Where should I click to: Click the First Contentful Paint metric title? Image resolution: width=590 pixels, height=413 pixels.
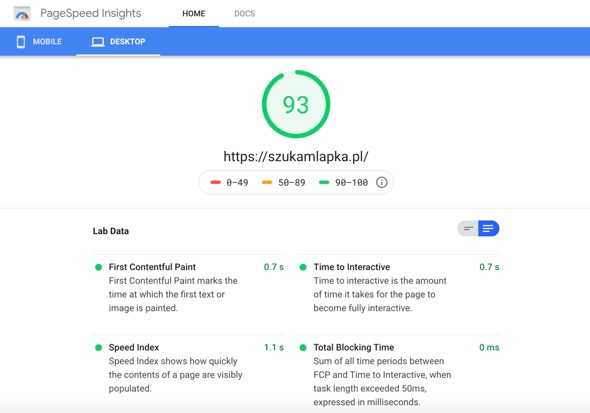152,267
